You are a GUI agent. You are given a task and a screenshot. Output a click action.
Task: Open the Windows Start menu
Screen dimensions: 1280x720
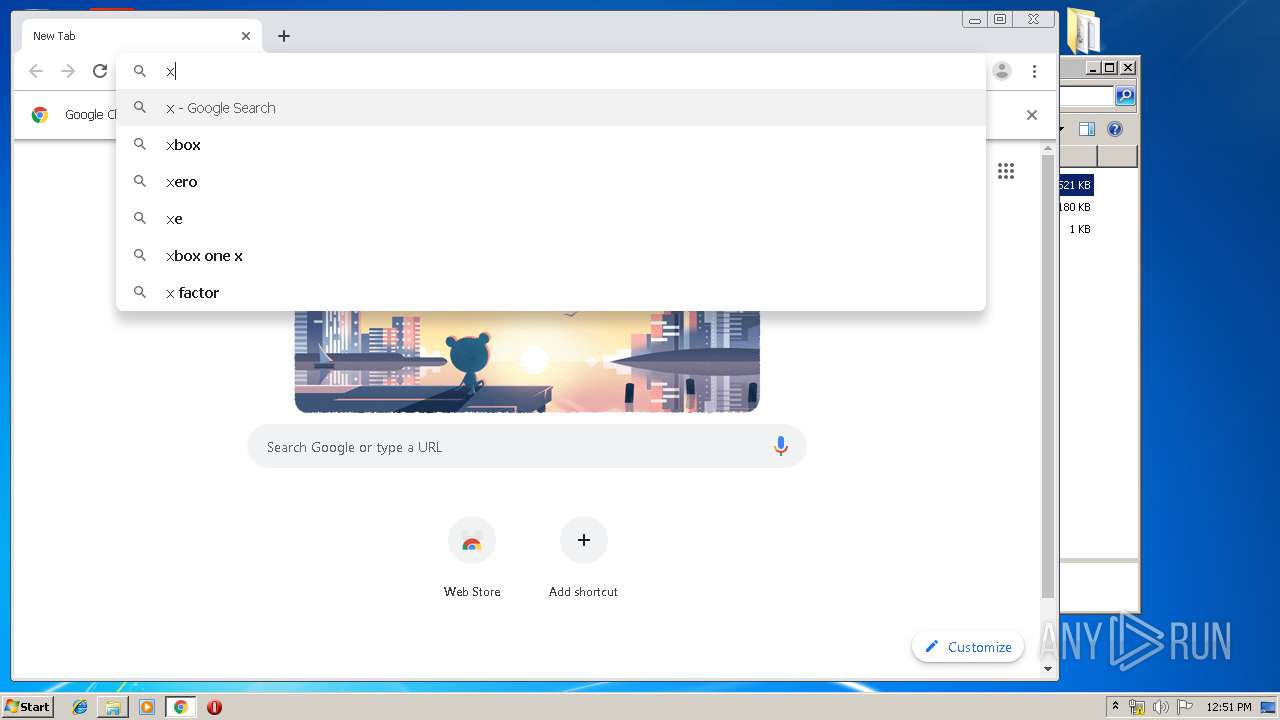pos(27,706)
